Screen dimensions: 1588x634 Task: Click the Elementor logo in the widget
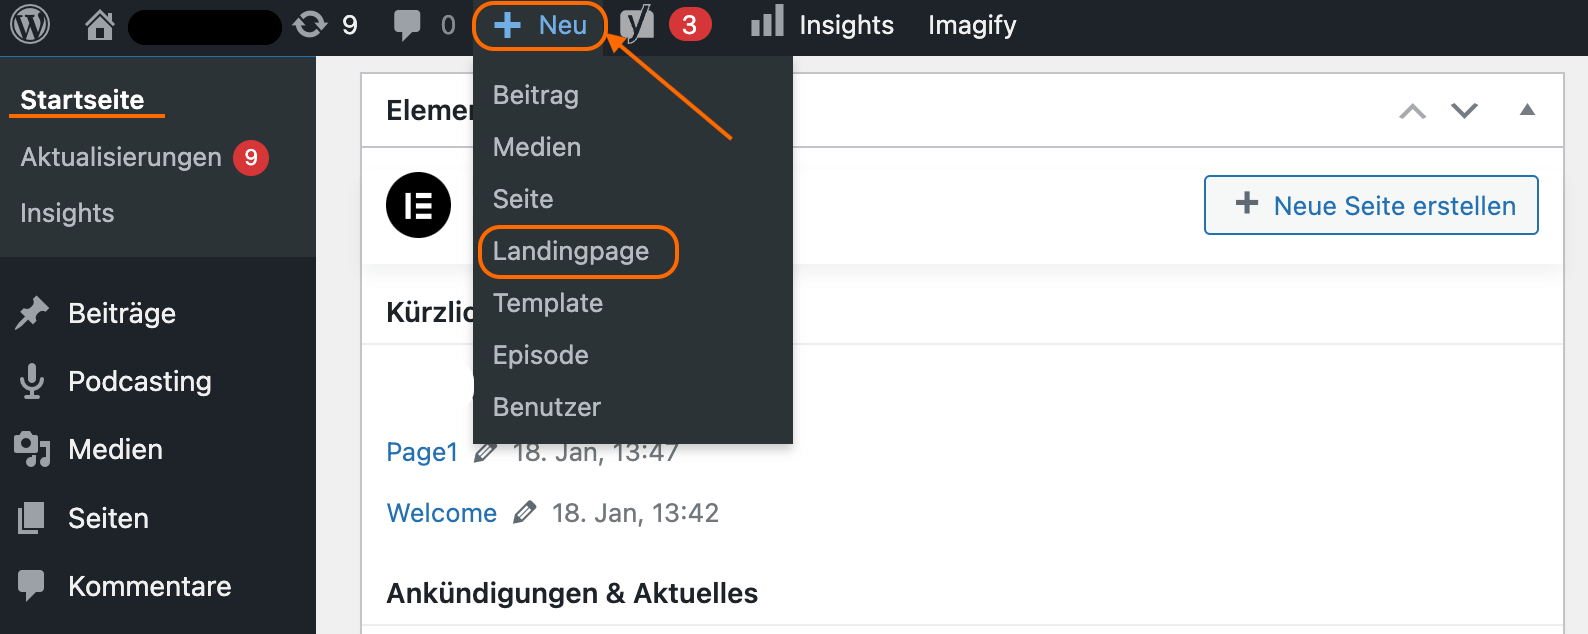click(x=418, y=205)
